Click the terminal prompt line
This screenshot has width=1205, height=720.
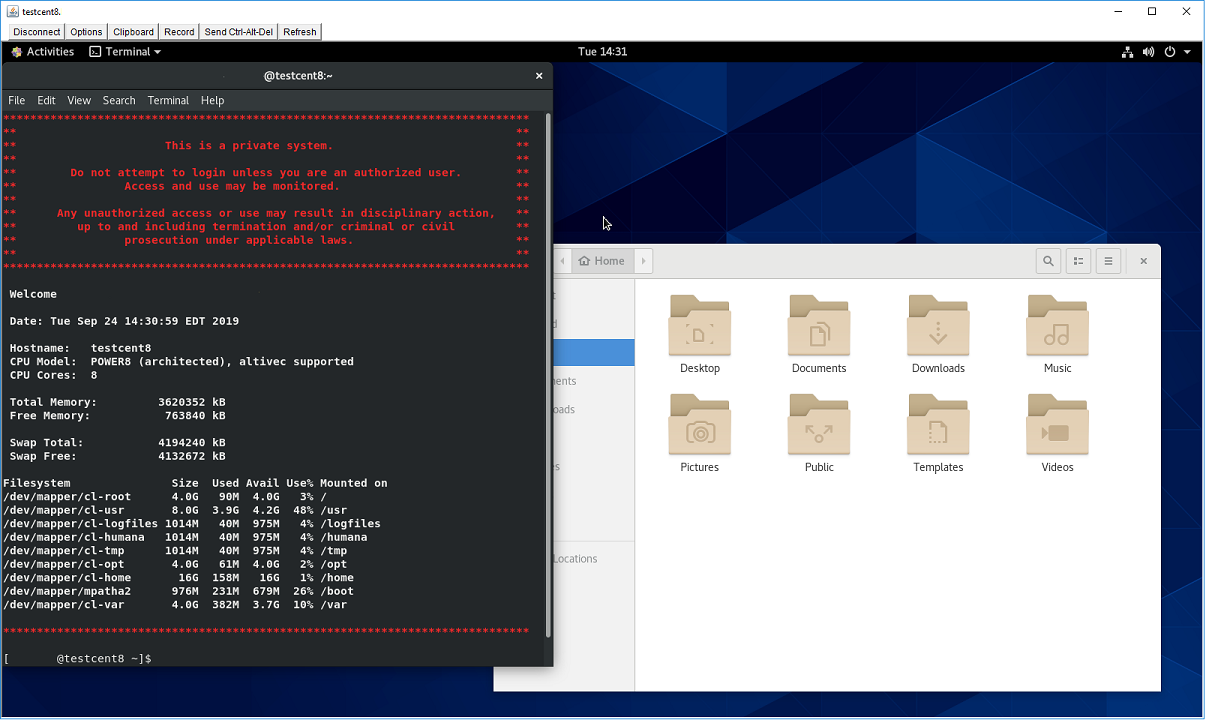pos(78,659)
